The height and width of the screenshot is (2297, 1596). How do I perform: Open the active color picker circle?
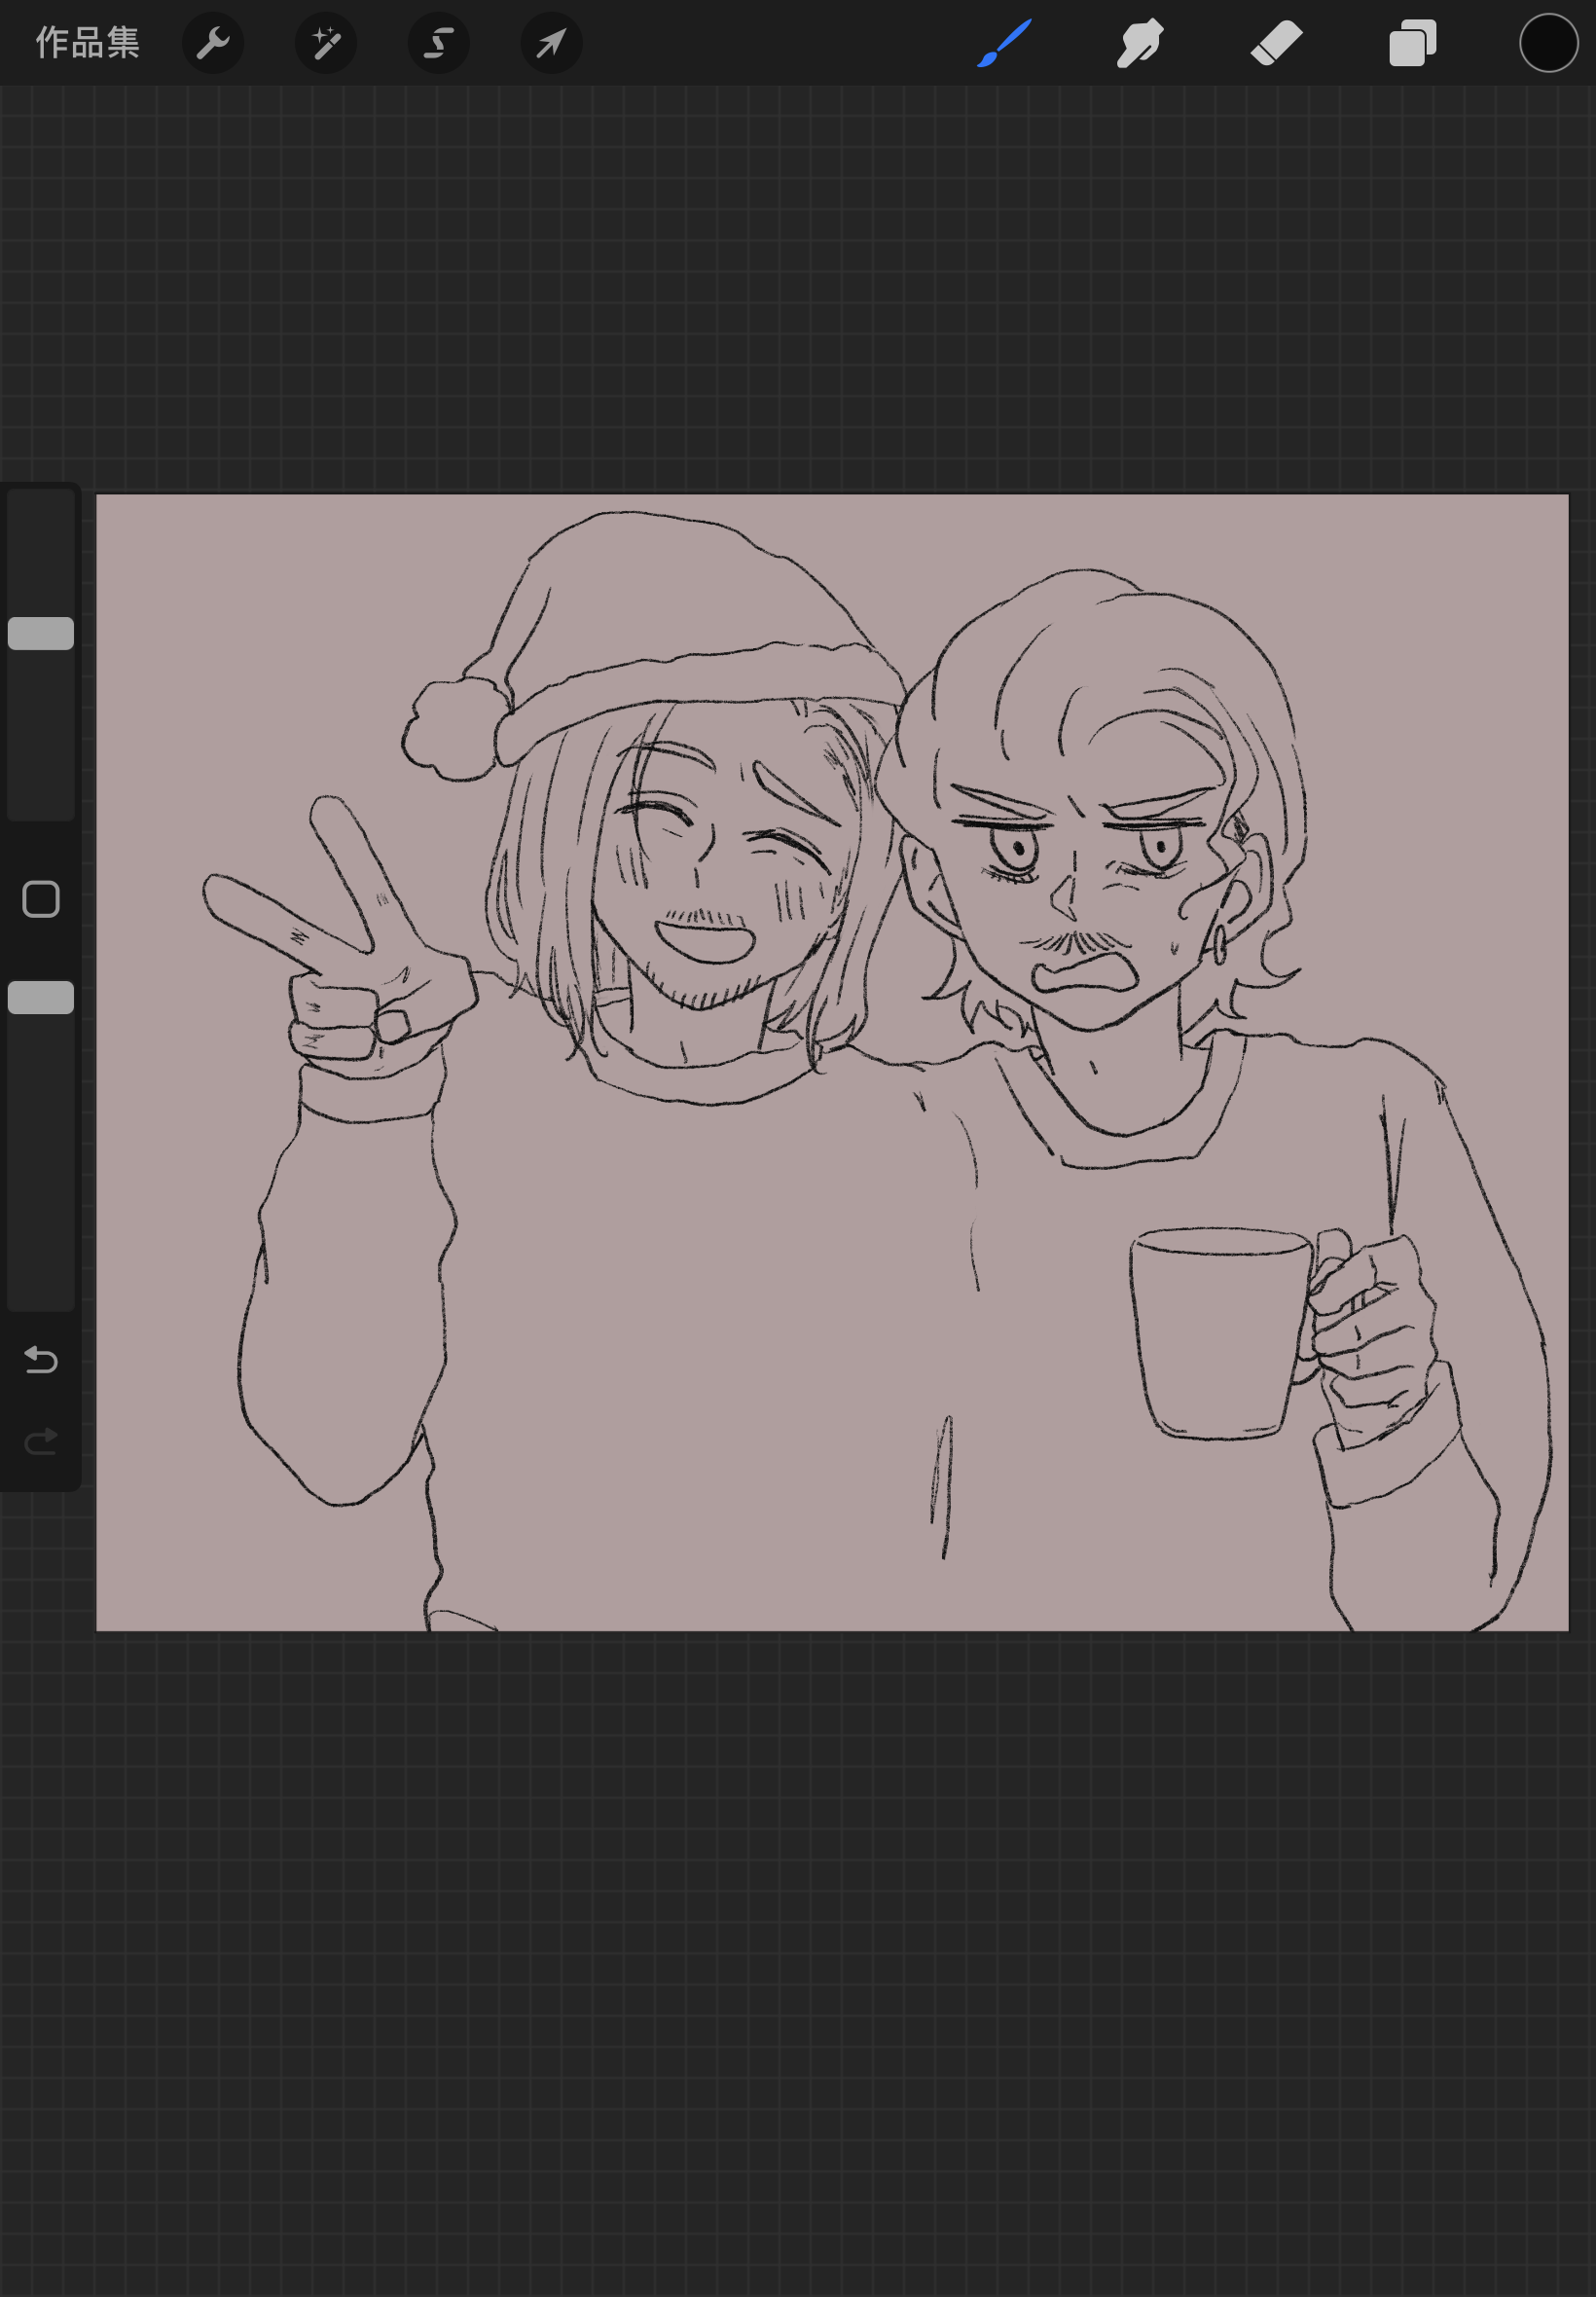[1549, 43]
